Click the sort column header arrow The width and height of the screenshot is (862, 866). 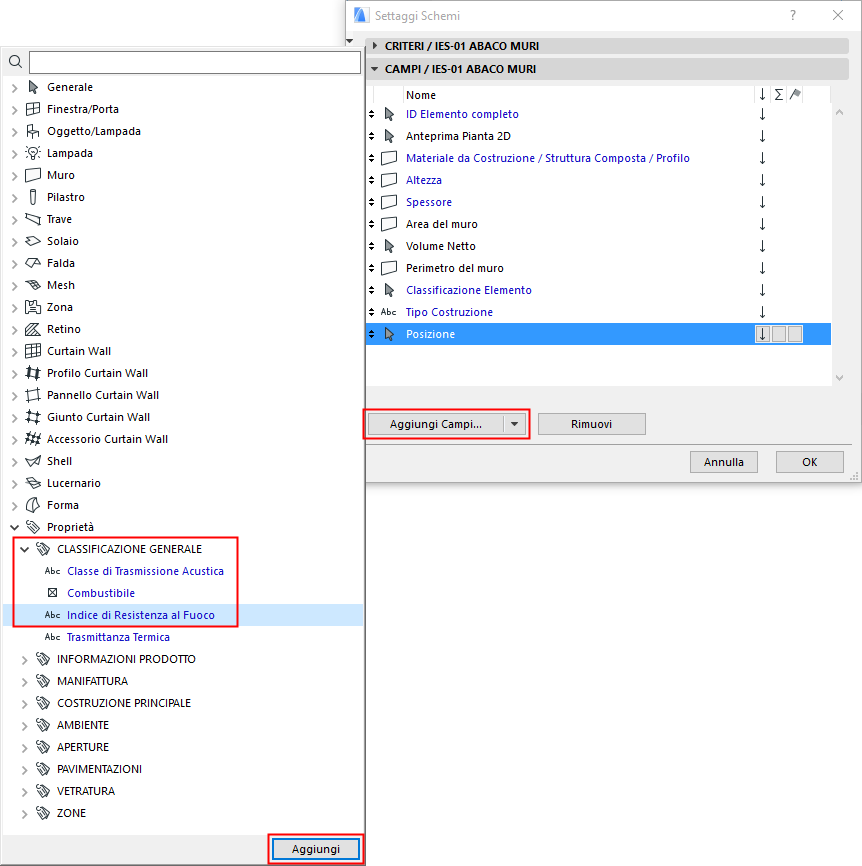(763, 94)
